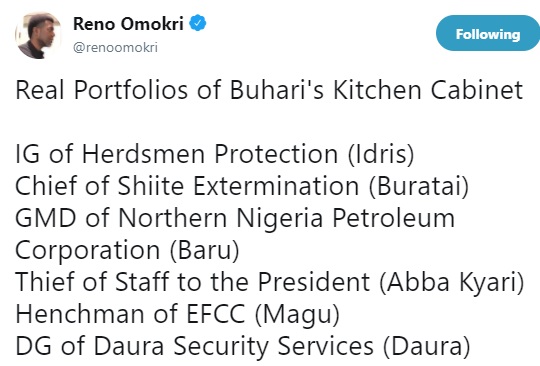
Task: Select the word "(Idris)" in the tweet
Action: pyautogui.click(x=381, y=154)
